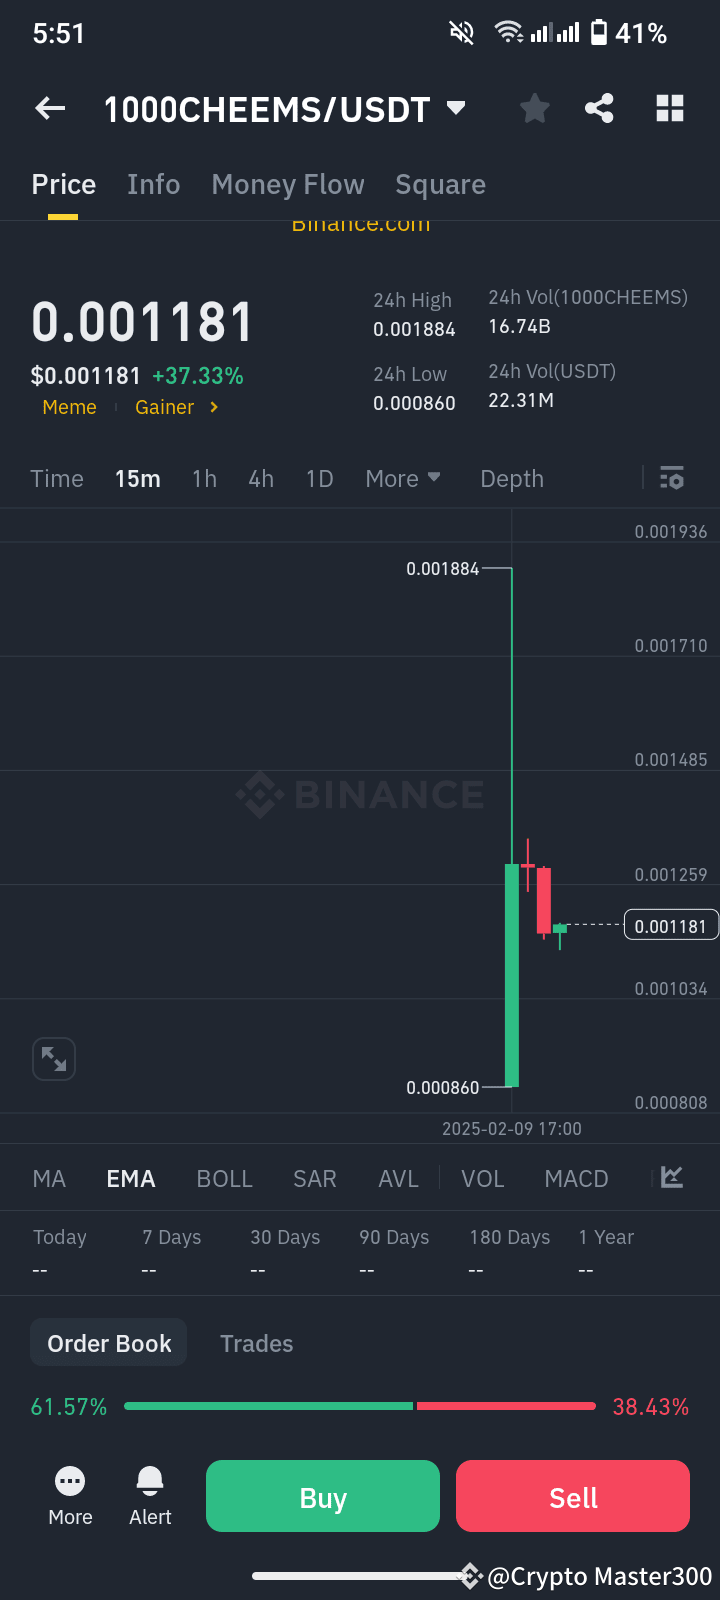Expand the chart to fullscreen
Image resolution: width=720 pixels, height=1600 pixels.
pyautogui.click(x=53, y=1058)
